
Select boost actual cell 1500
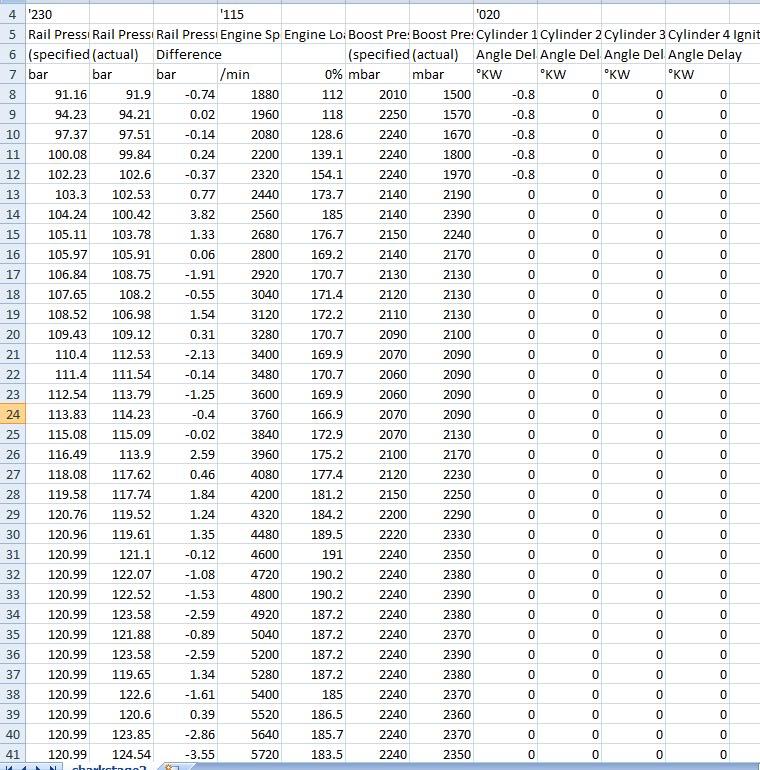point(442,94)
